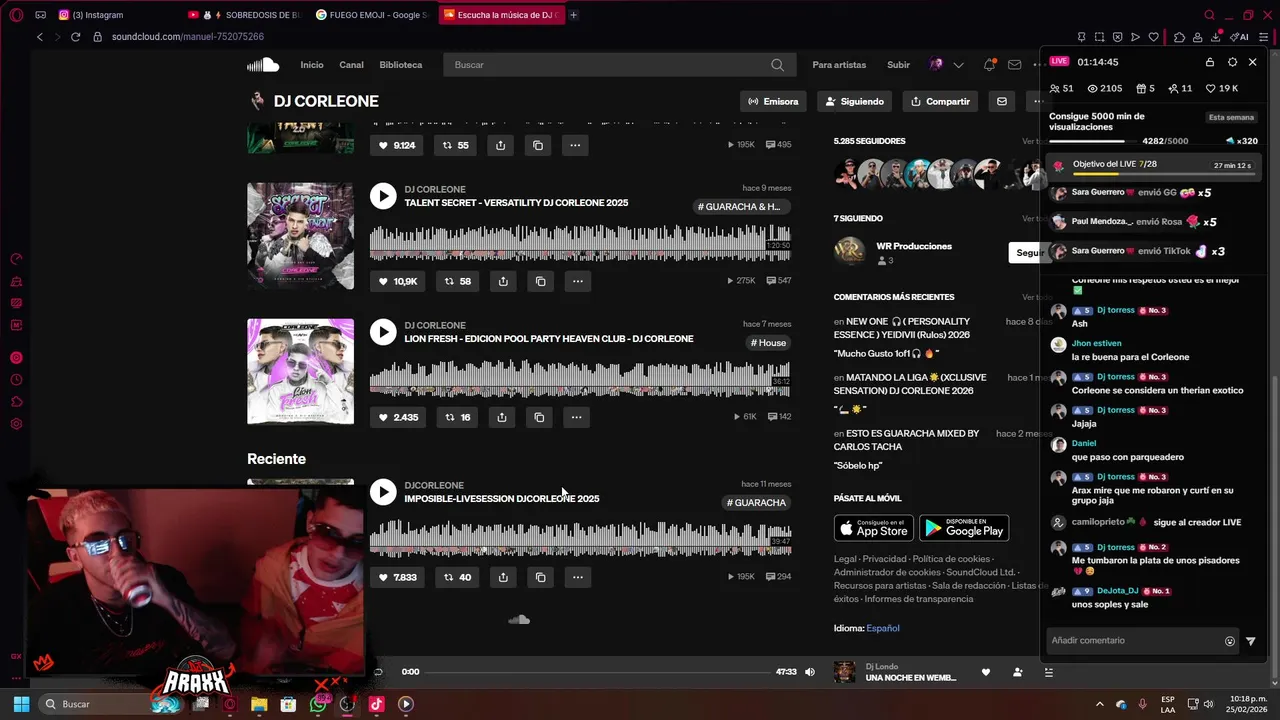Reload the current page
The width and height of the screenshot is (1280, 720).
tap(75, 37)
